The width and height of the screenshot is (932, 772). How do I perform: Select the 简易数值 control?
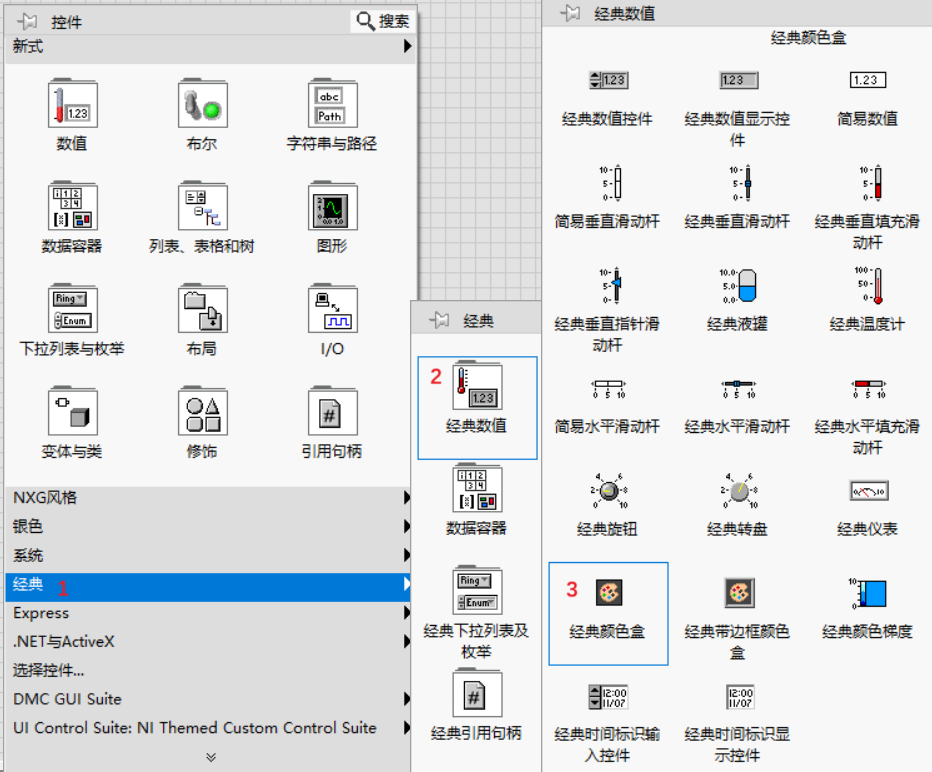[867, 80]
